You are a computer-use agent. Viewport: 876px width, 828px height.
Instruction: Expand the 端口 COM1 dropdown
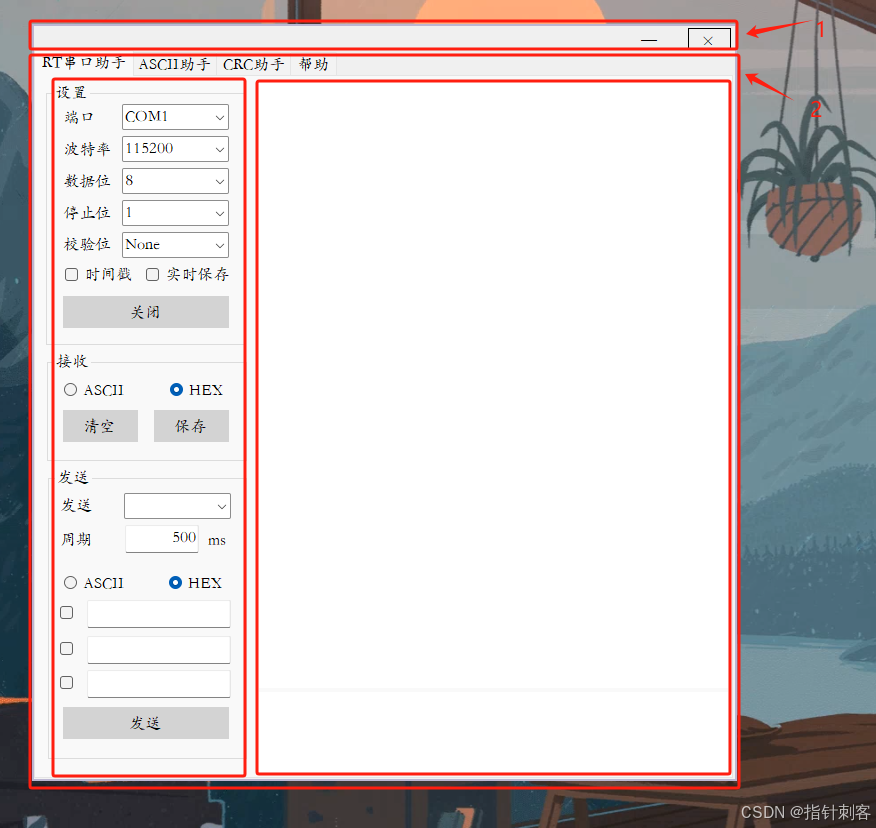coord(175,117)
